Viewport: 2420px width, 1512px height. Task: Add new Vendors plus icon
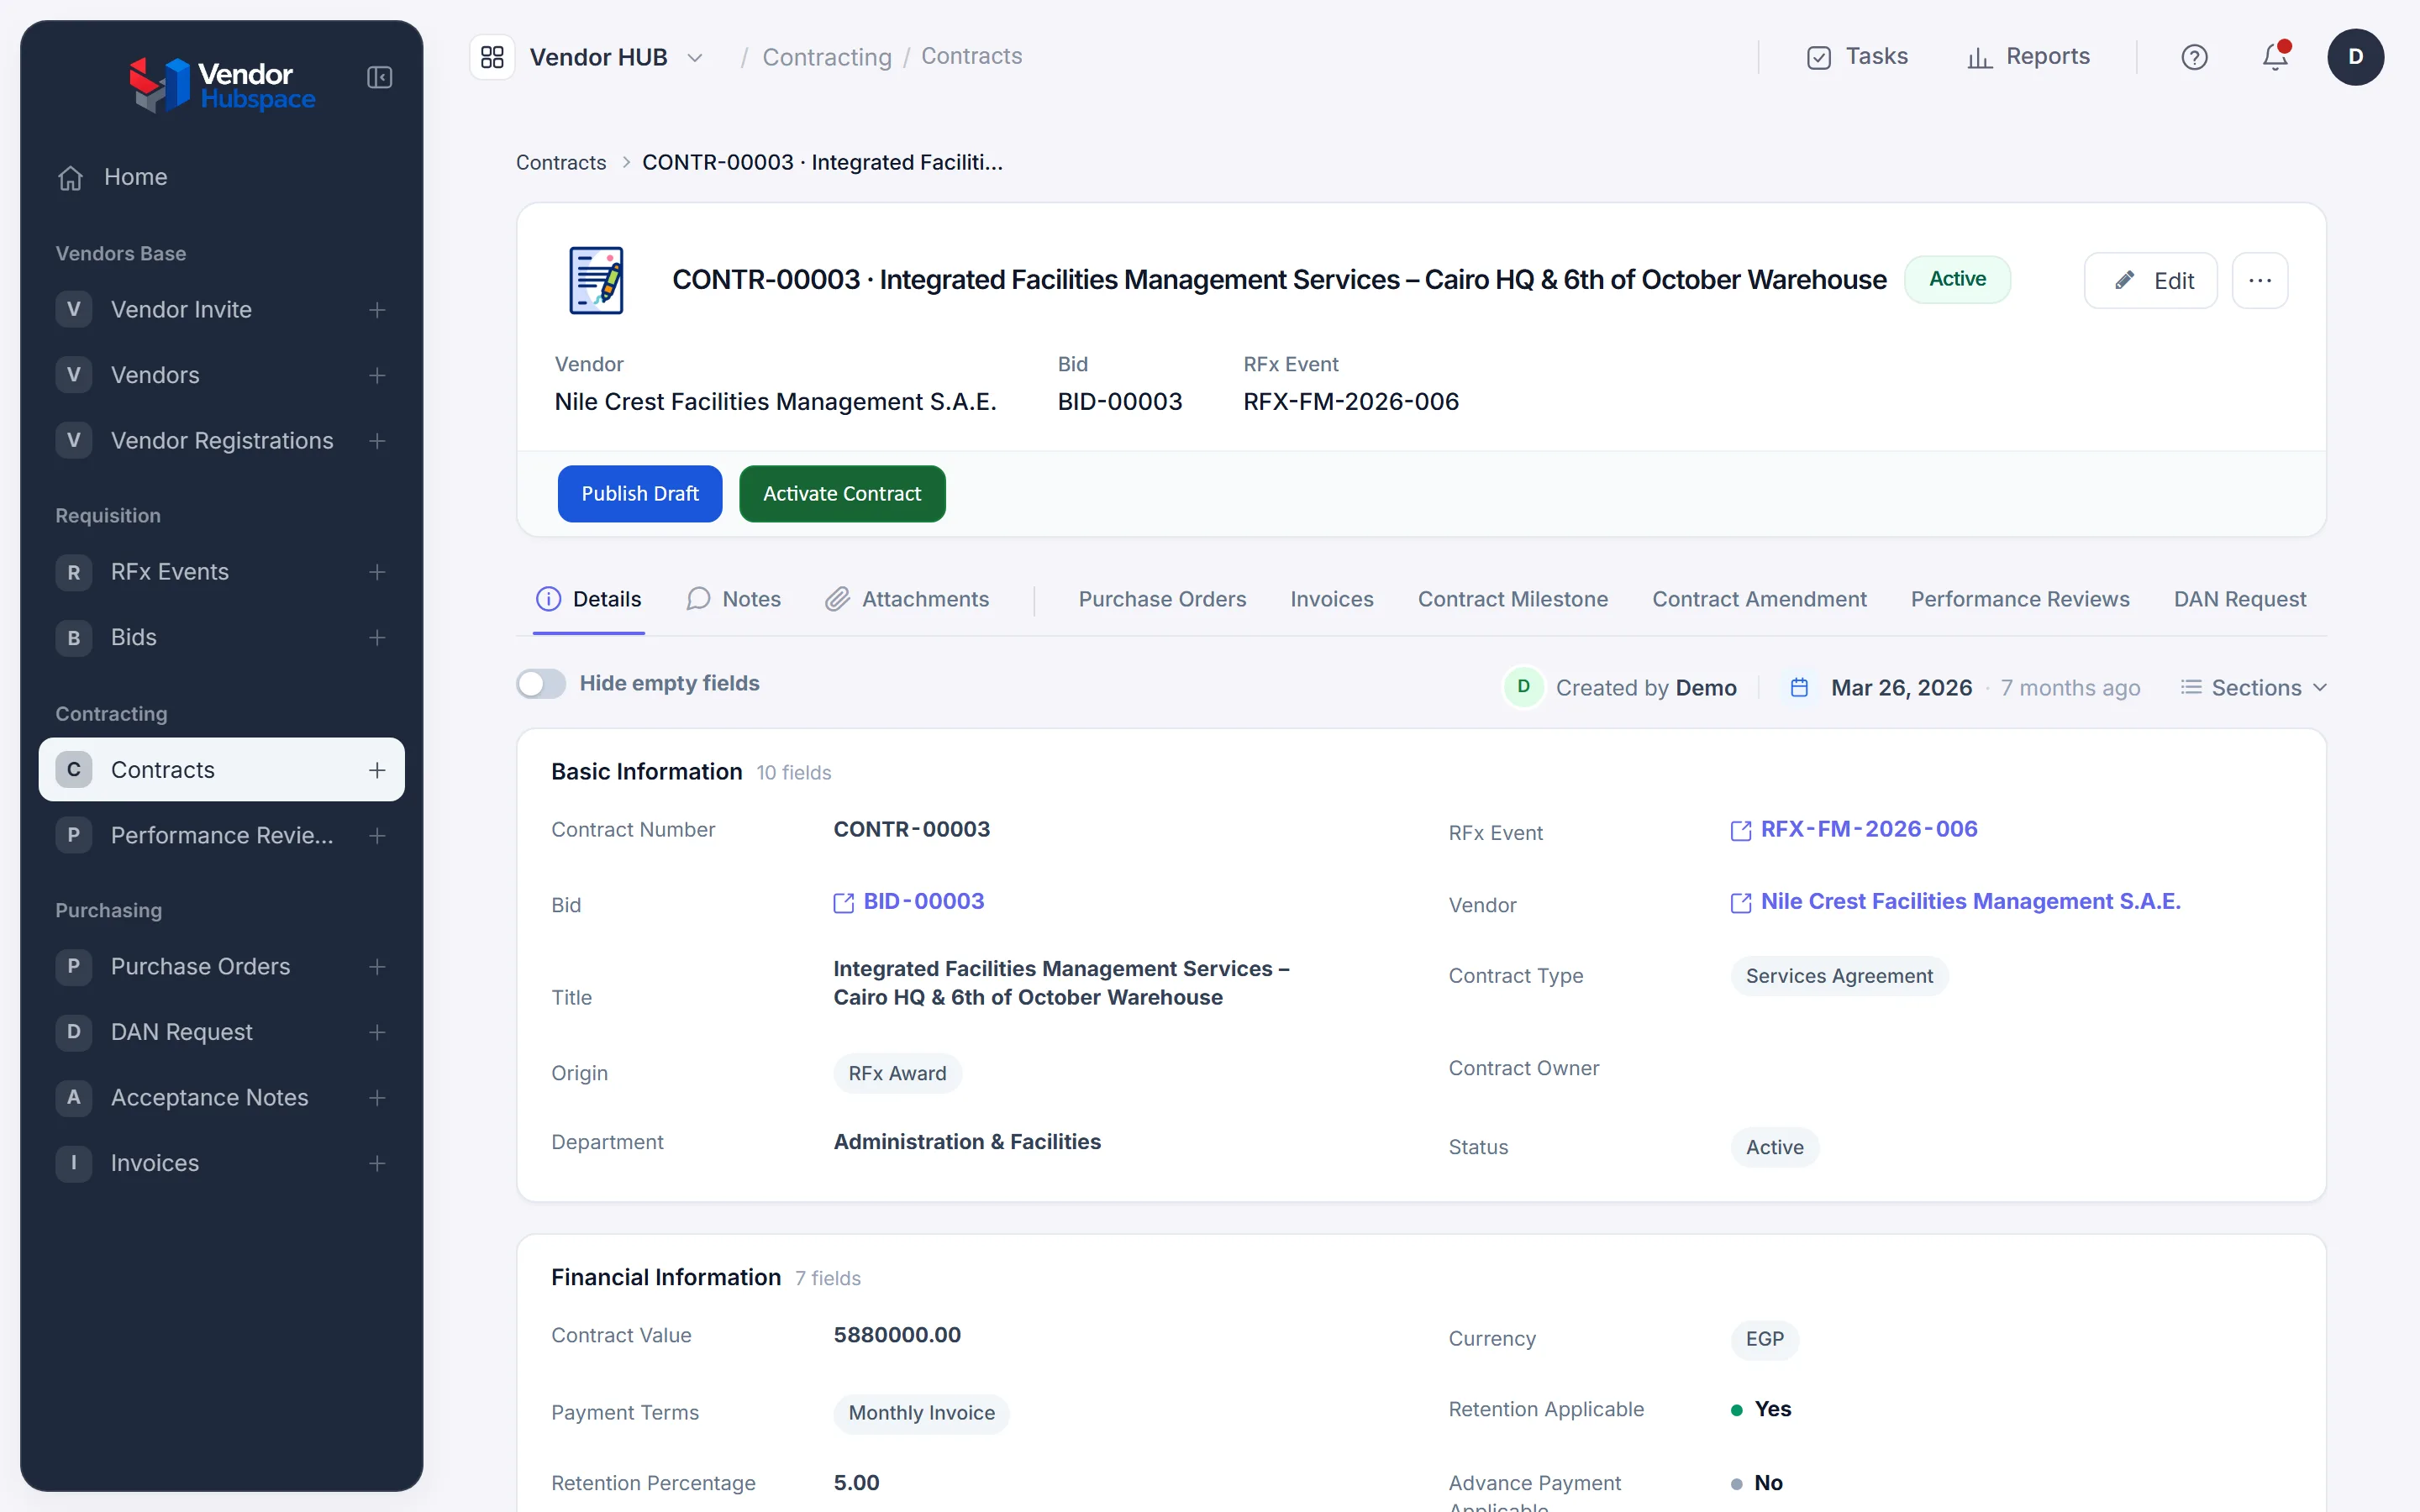377,375
